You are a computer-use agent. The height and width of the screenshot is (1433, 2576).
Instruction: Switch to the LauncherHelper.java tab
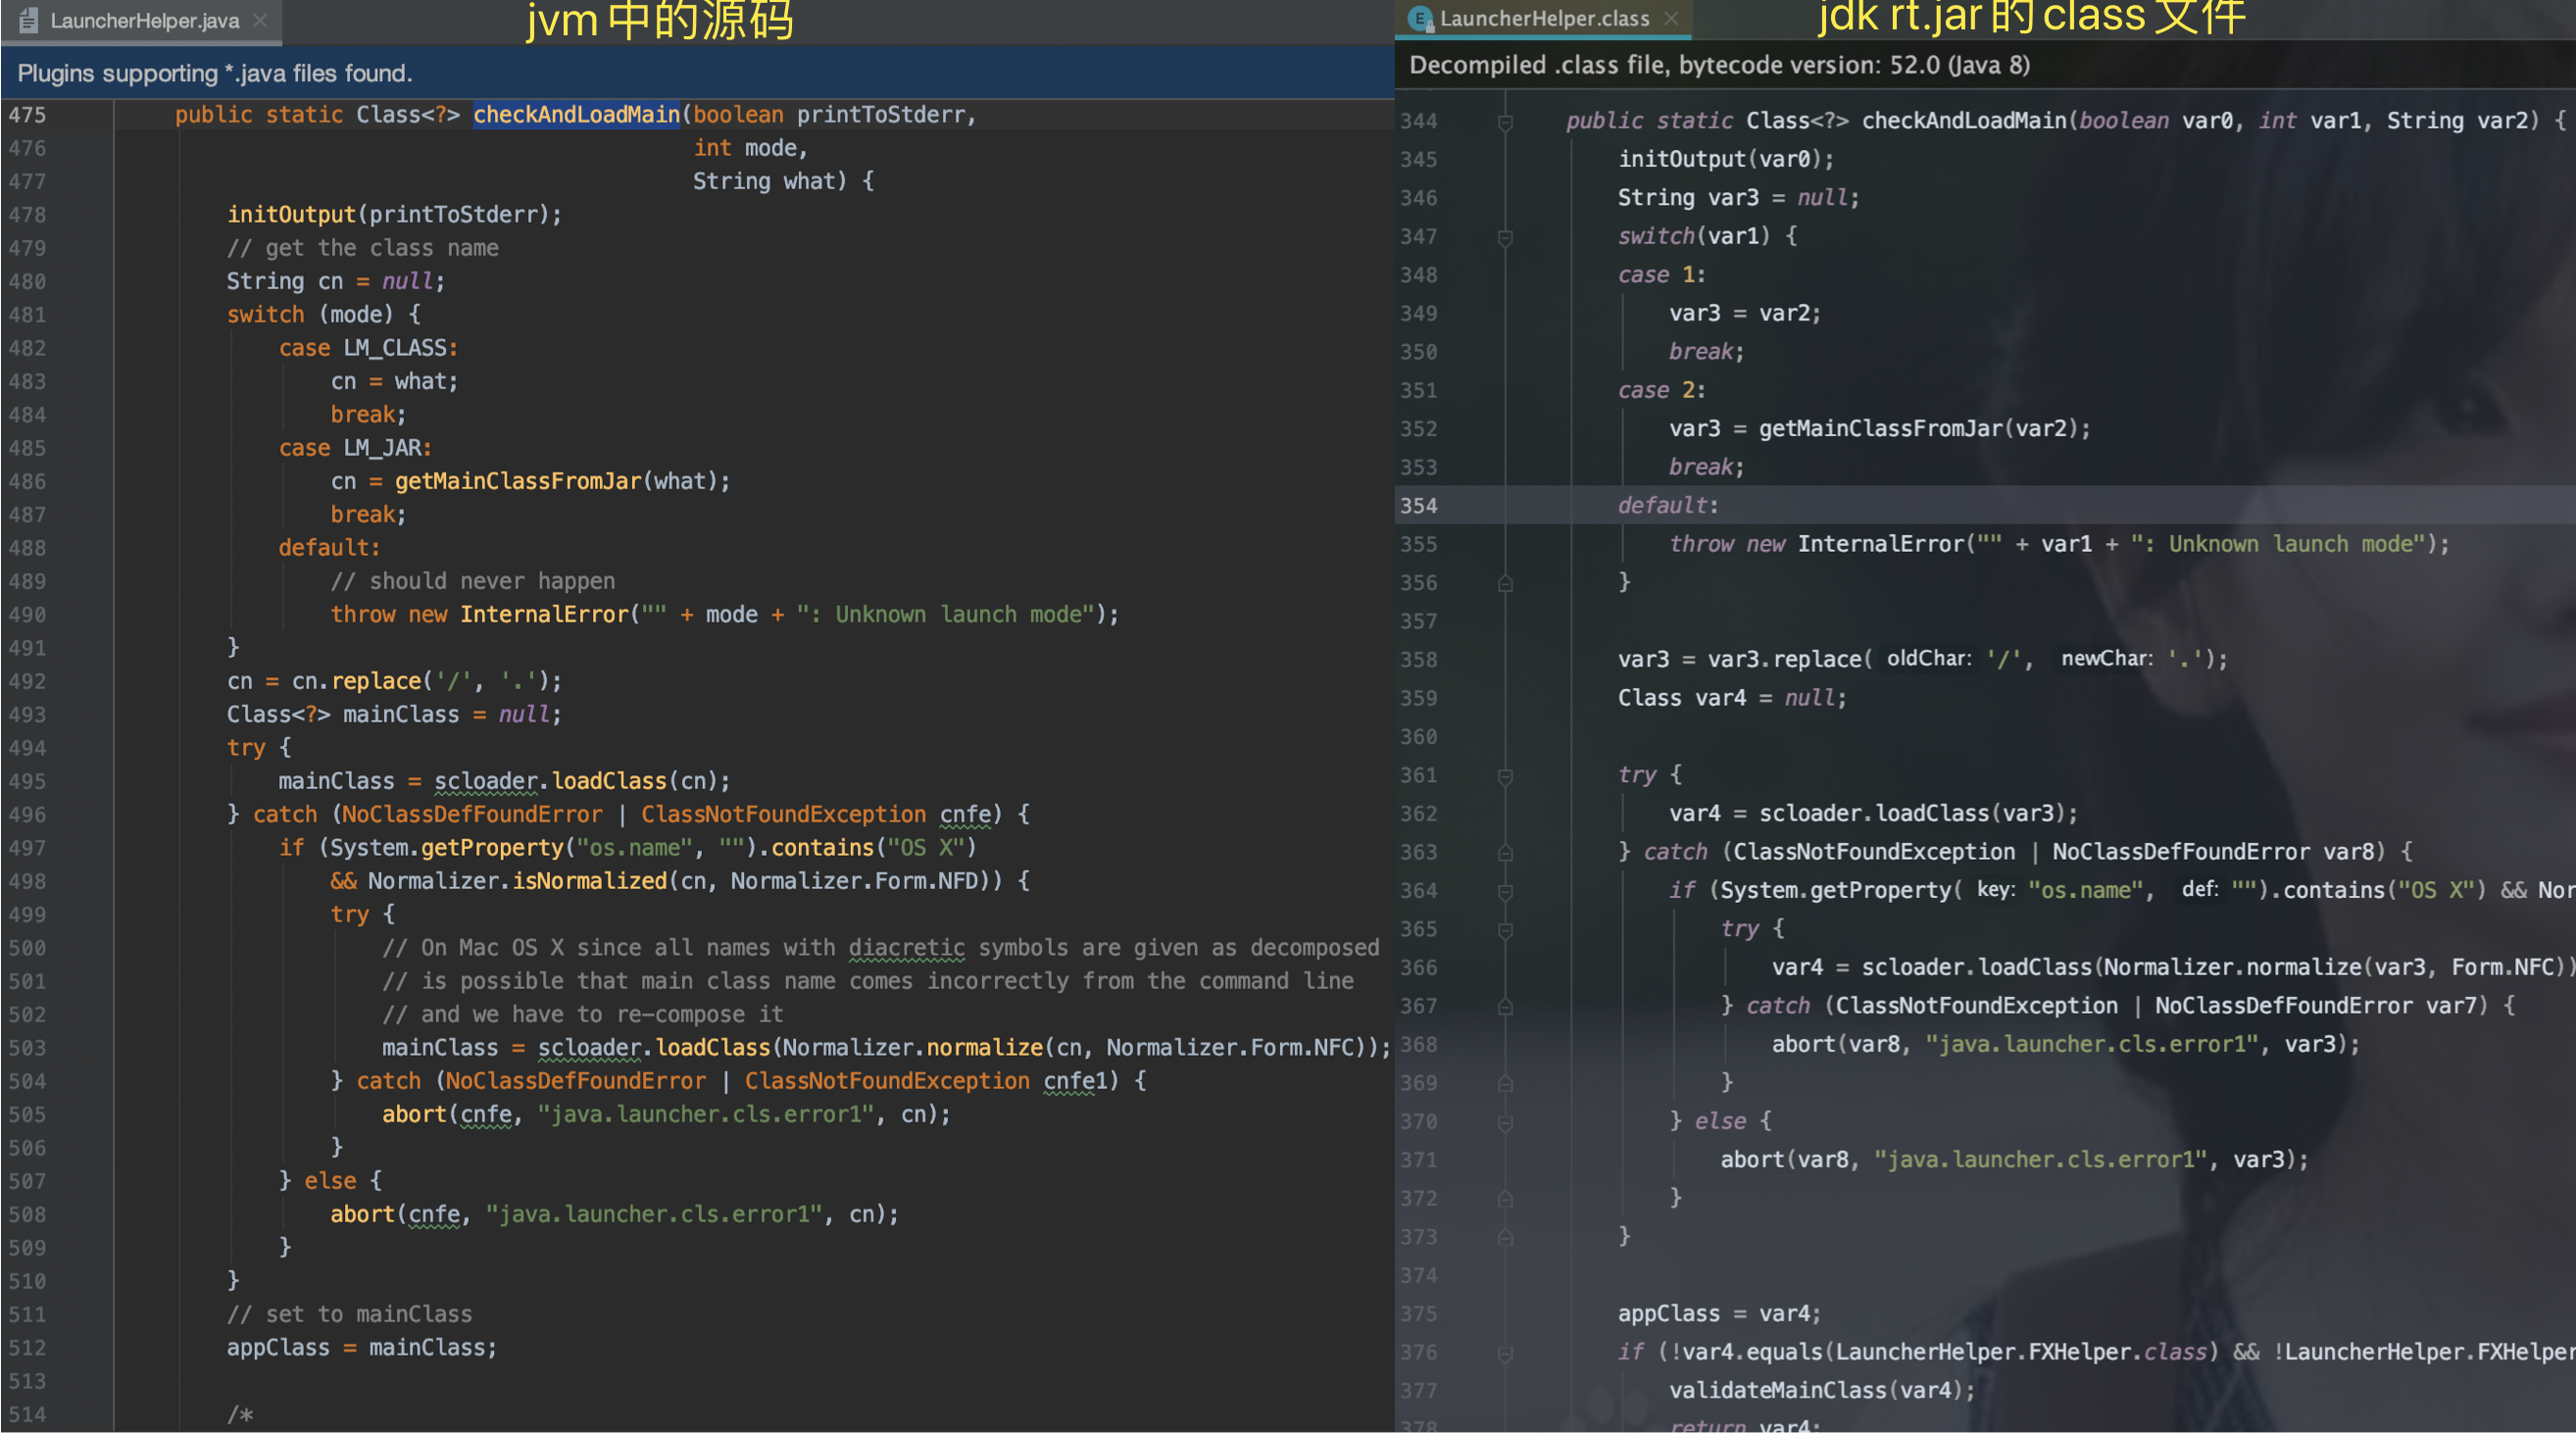(x=144, y=20)
